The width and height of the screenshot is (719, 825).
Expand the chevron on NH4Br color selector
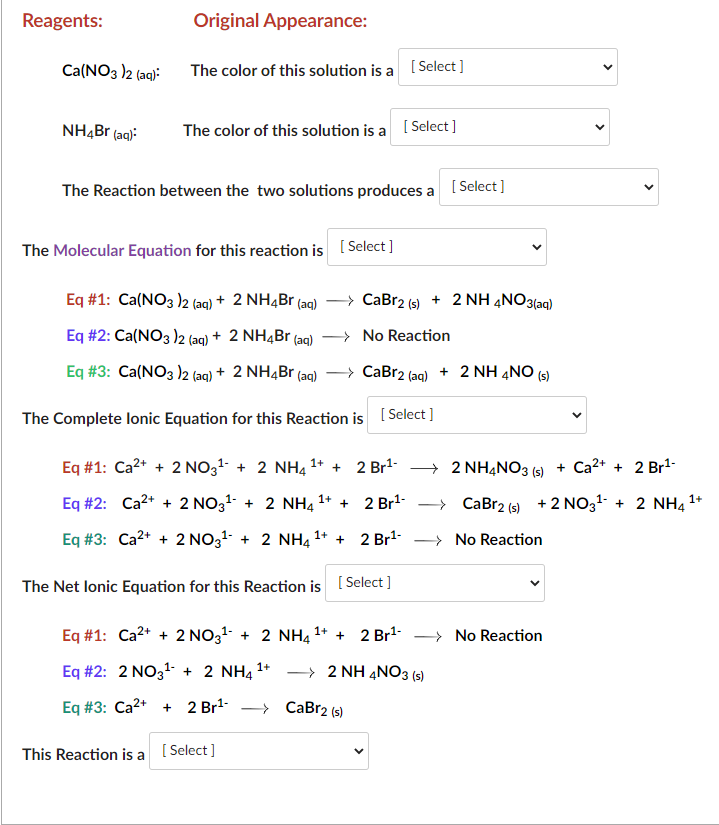pos(598,126)
